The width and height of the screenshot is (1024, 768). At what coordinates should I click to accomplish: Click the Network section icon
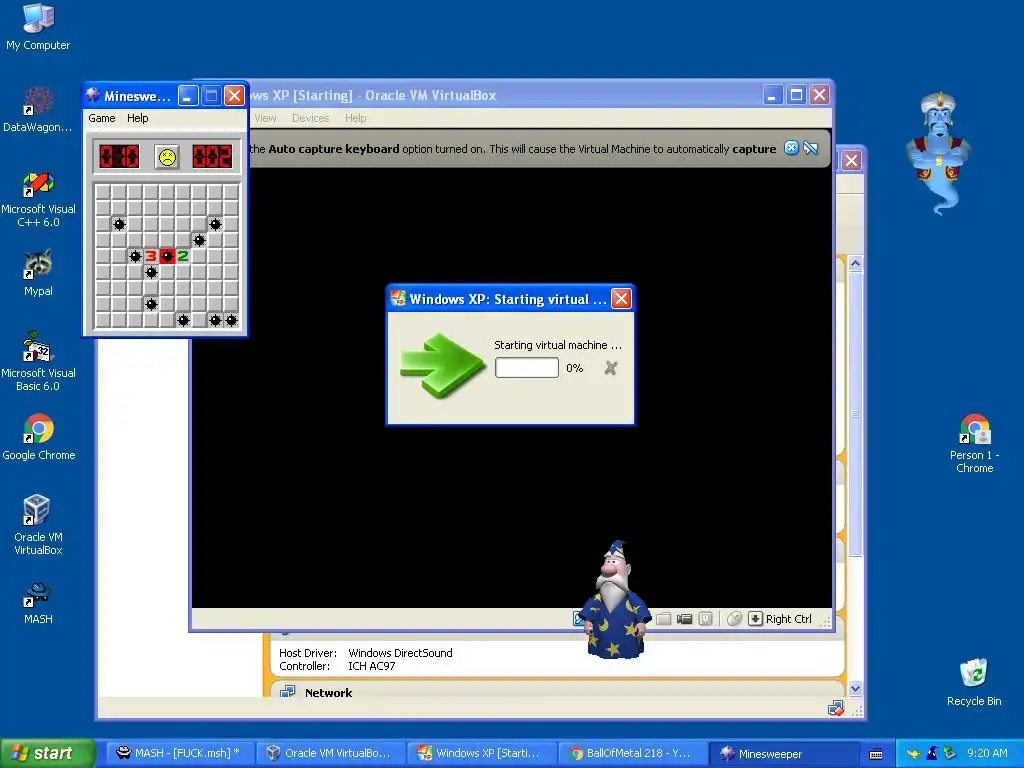tap(287, 692)
